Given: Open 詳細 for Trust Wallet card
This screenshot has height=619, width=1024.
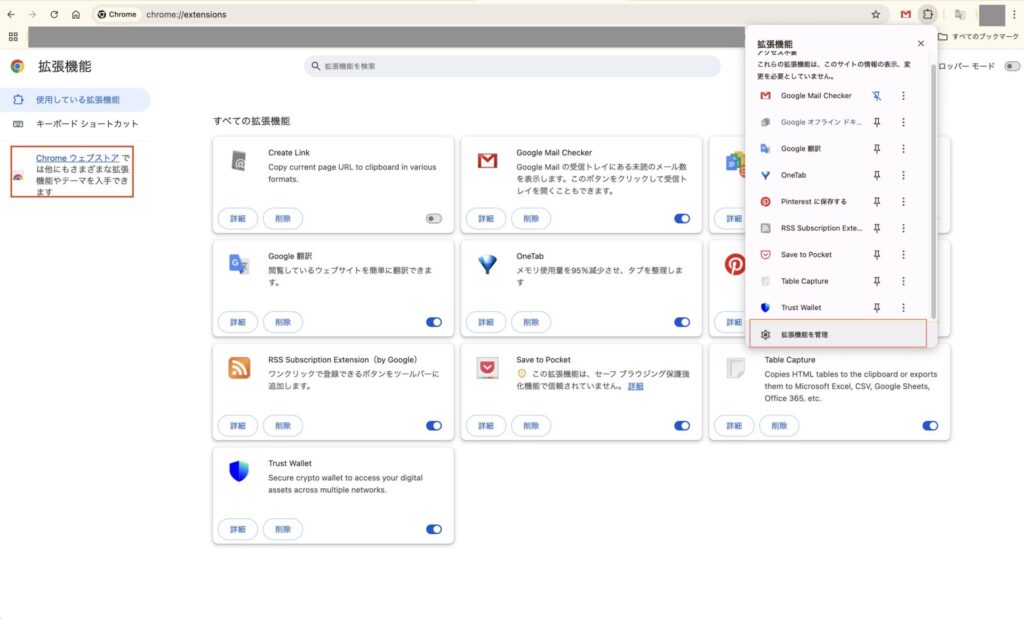Looking at the screenshot, I should [x=238, y=530].
